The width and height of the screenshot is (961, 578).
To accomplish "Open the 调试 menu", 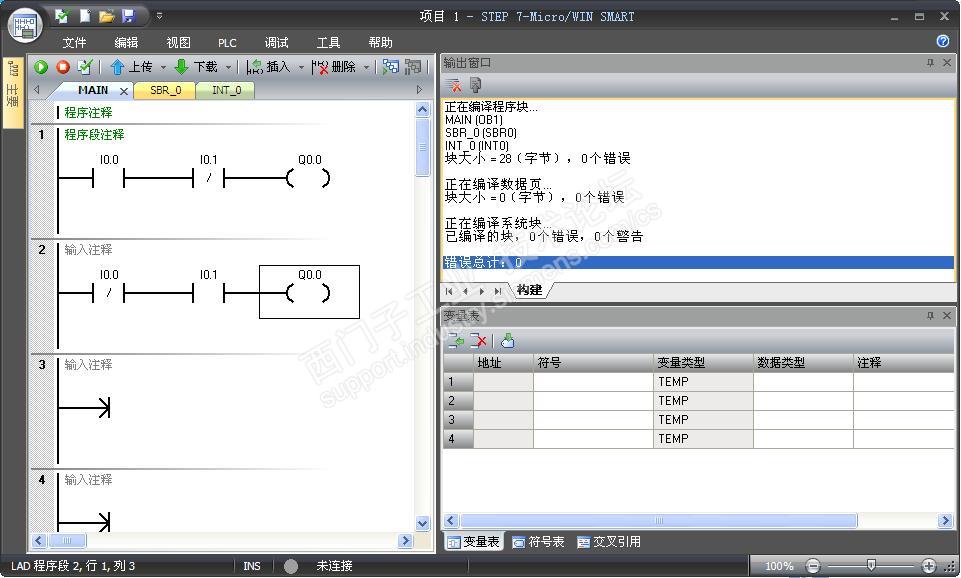I will pos(276,42).
